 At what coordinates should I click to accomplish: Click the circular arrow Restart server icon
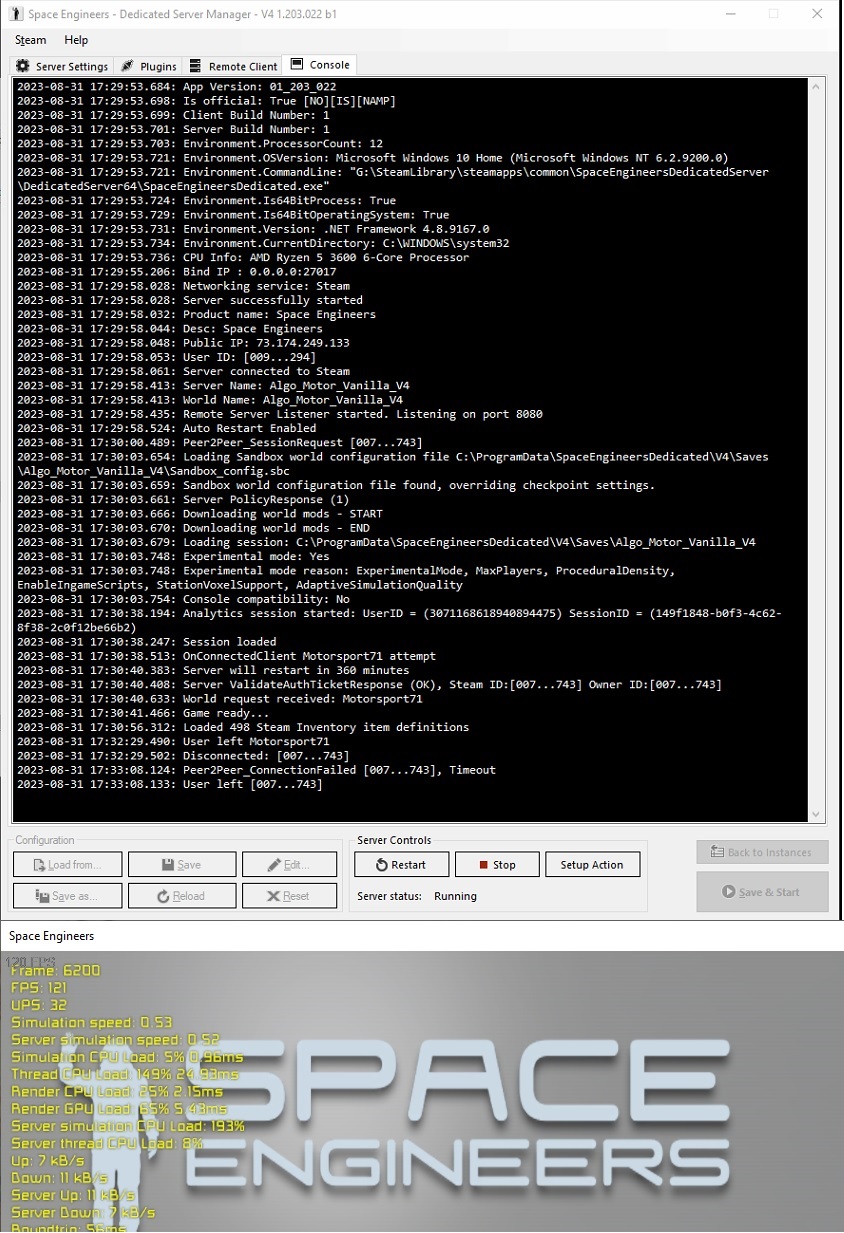(382, 865)
